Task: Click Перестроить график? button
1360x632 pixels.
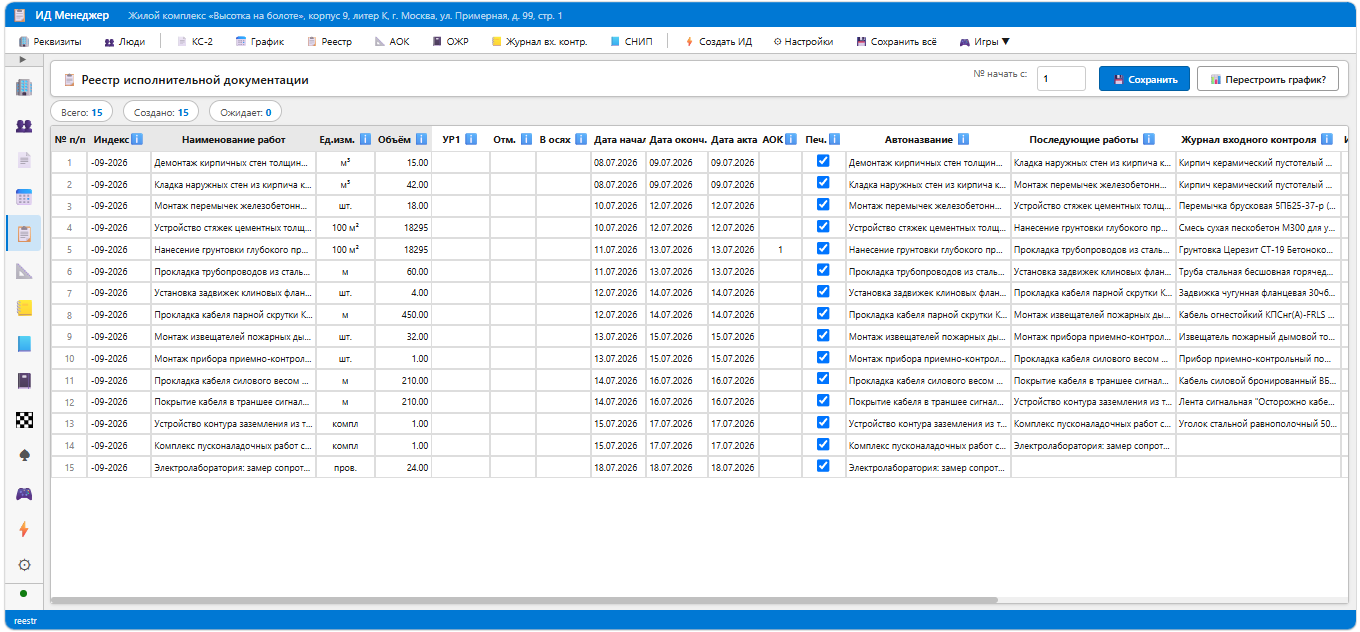Action: pos(1267,79)
